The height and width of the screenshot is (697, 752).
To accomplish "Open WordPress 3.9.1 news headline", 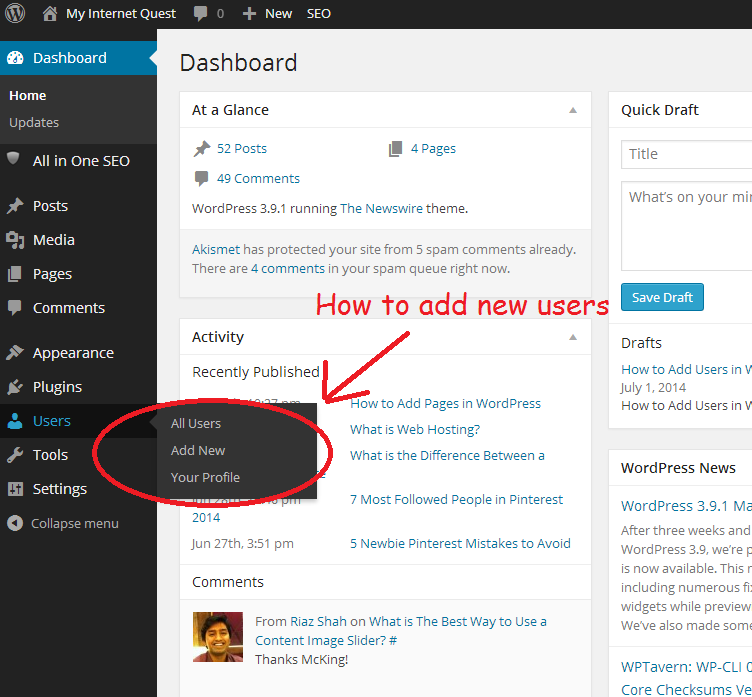I will [x=686, y=506].
